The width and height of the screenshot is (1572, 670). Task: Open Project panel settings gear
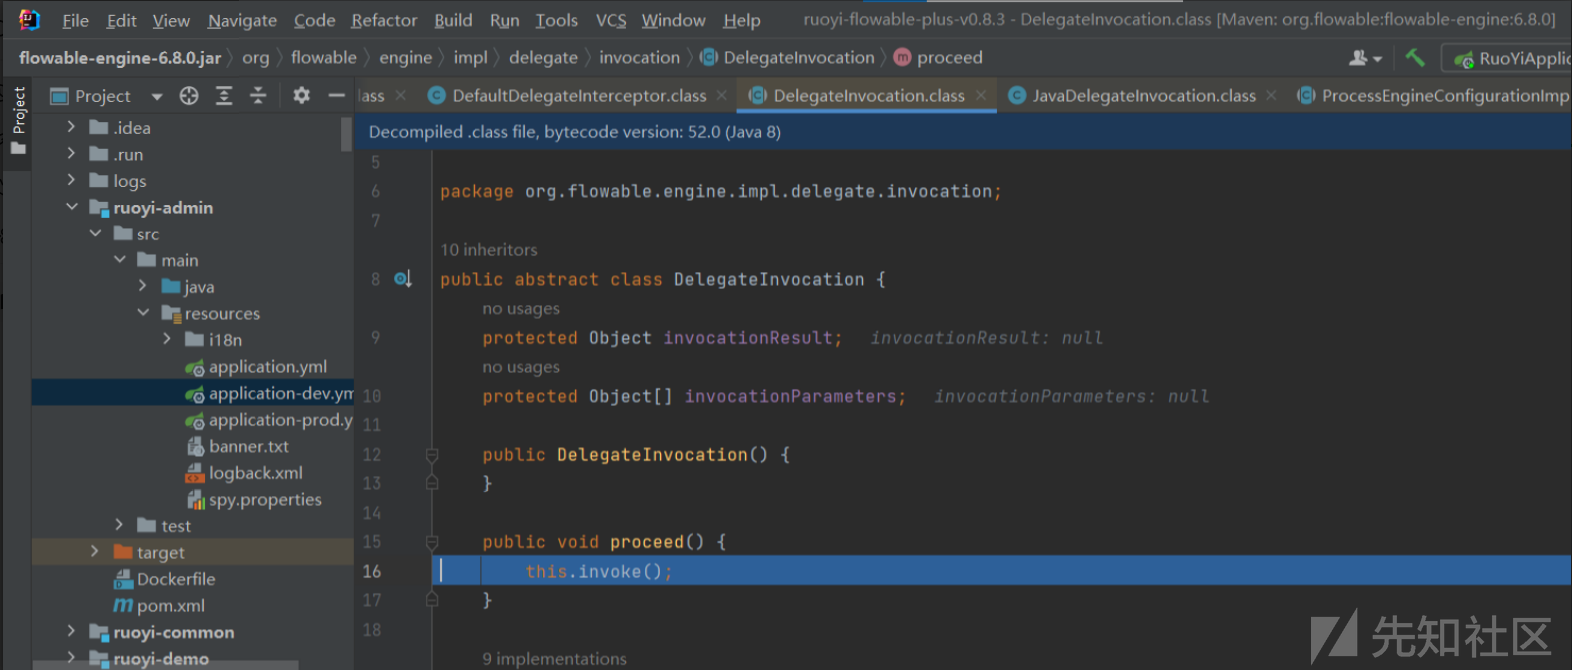[301, 96]
